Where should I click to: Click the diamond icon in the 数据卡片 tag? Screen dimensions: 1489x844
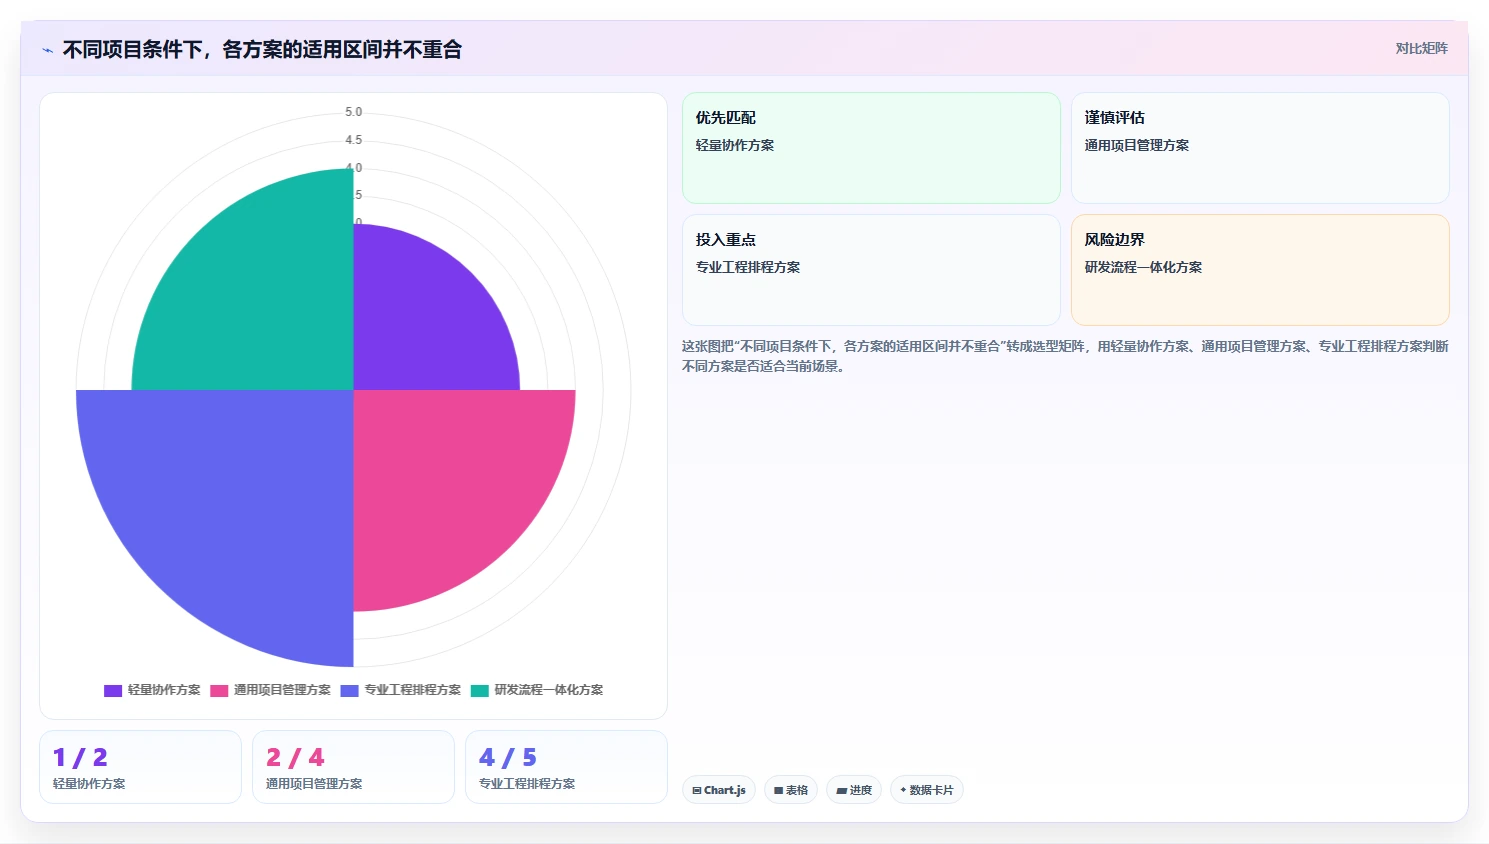[903, 790]
